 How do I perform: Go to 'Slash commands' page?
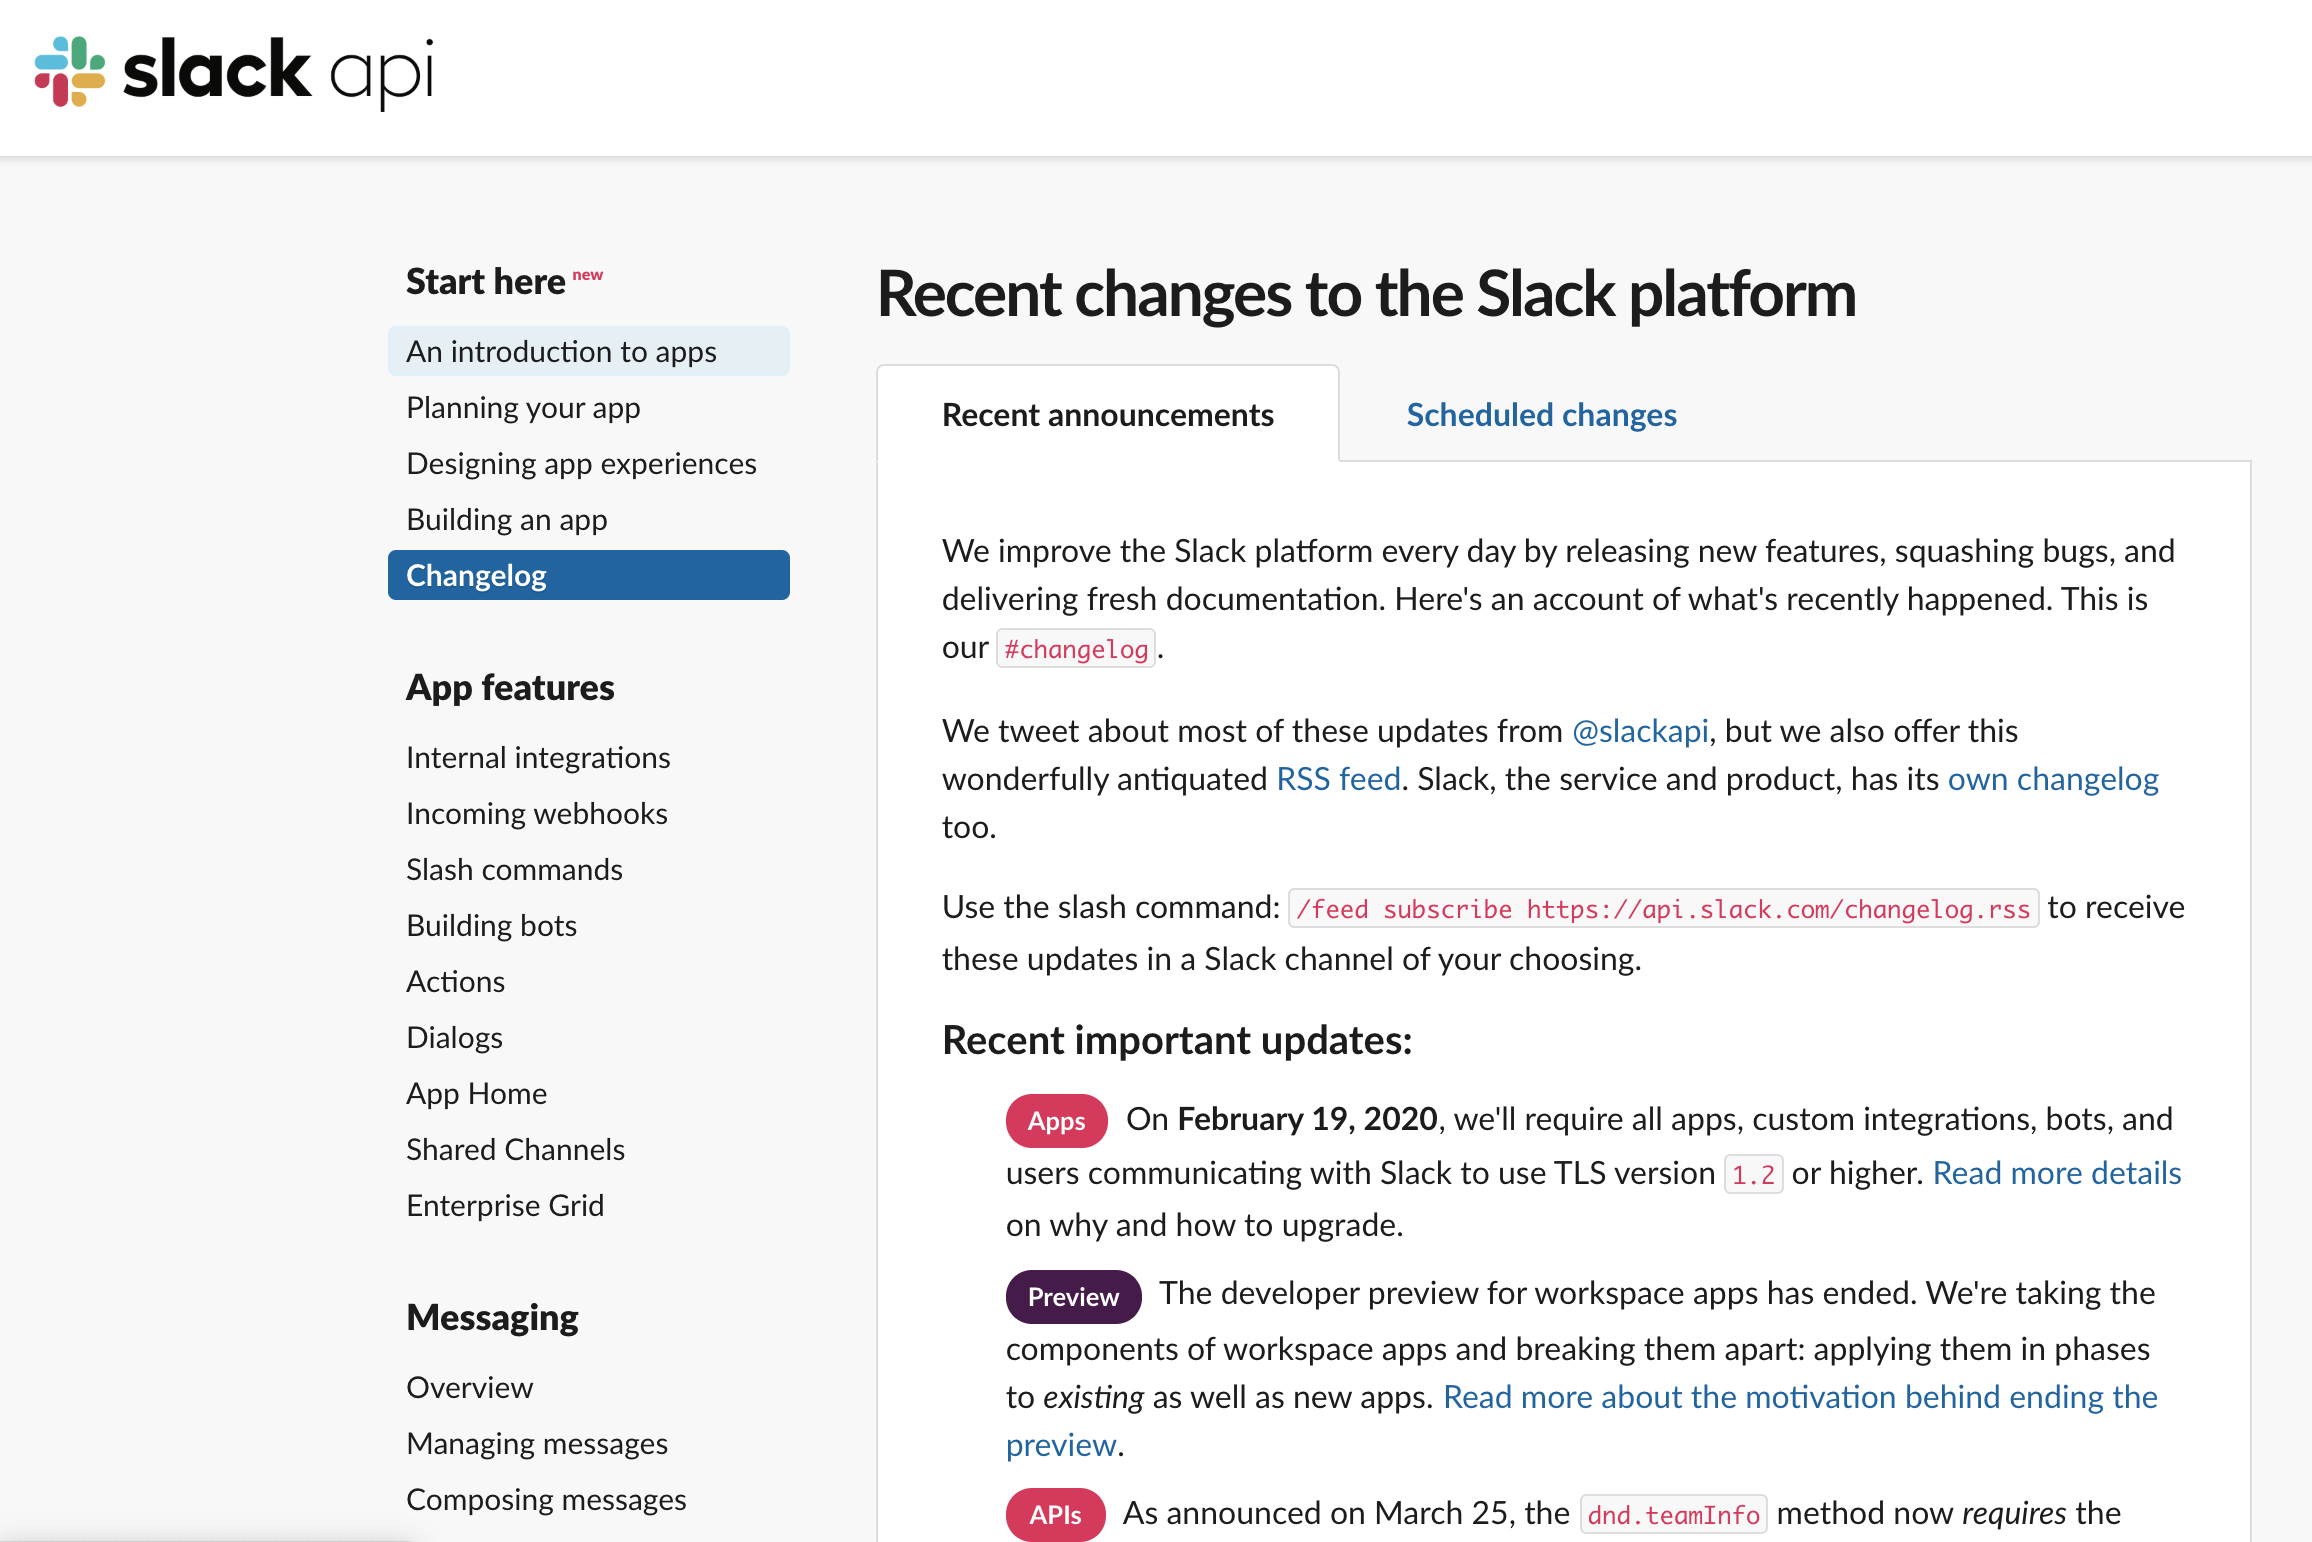[x=514, y=869]
